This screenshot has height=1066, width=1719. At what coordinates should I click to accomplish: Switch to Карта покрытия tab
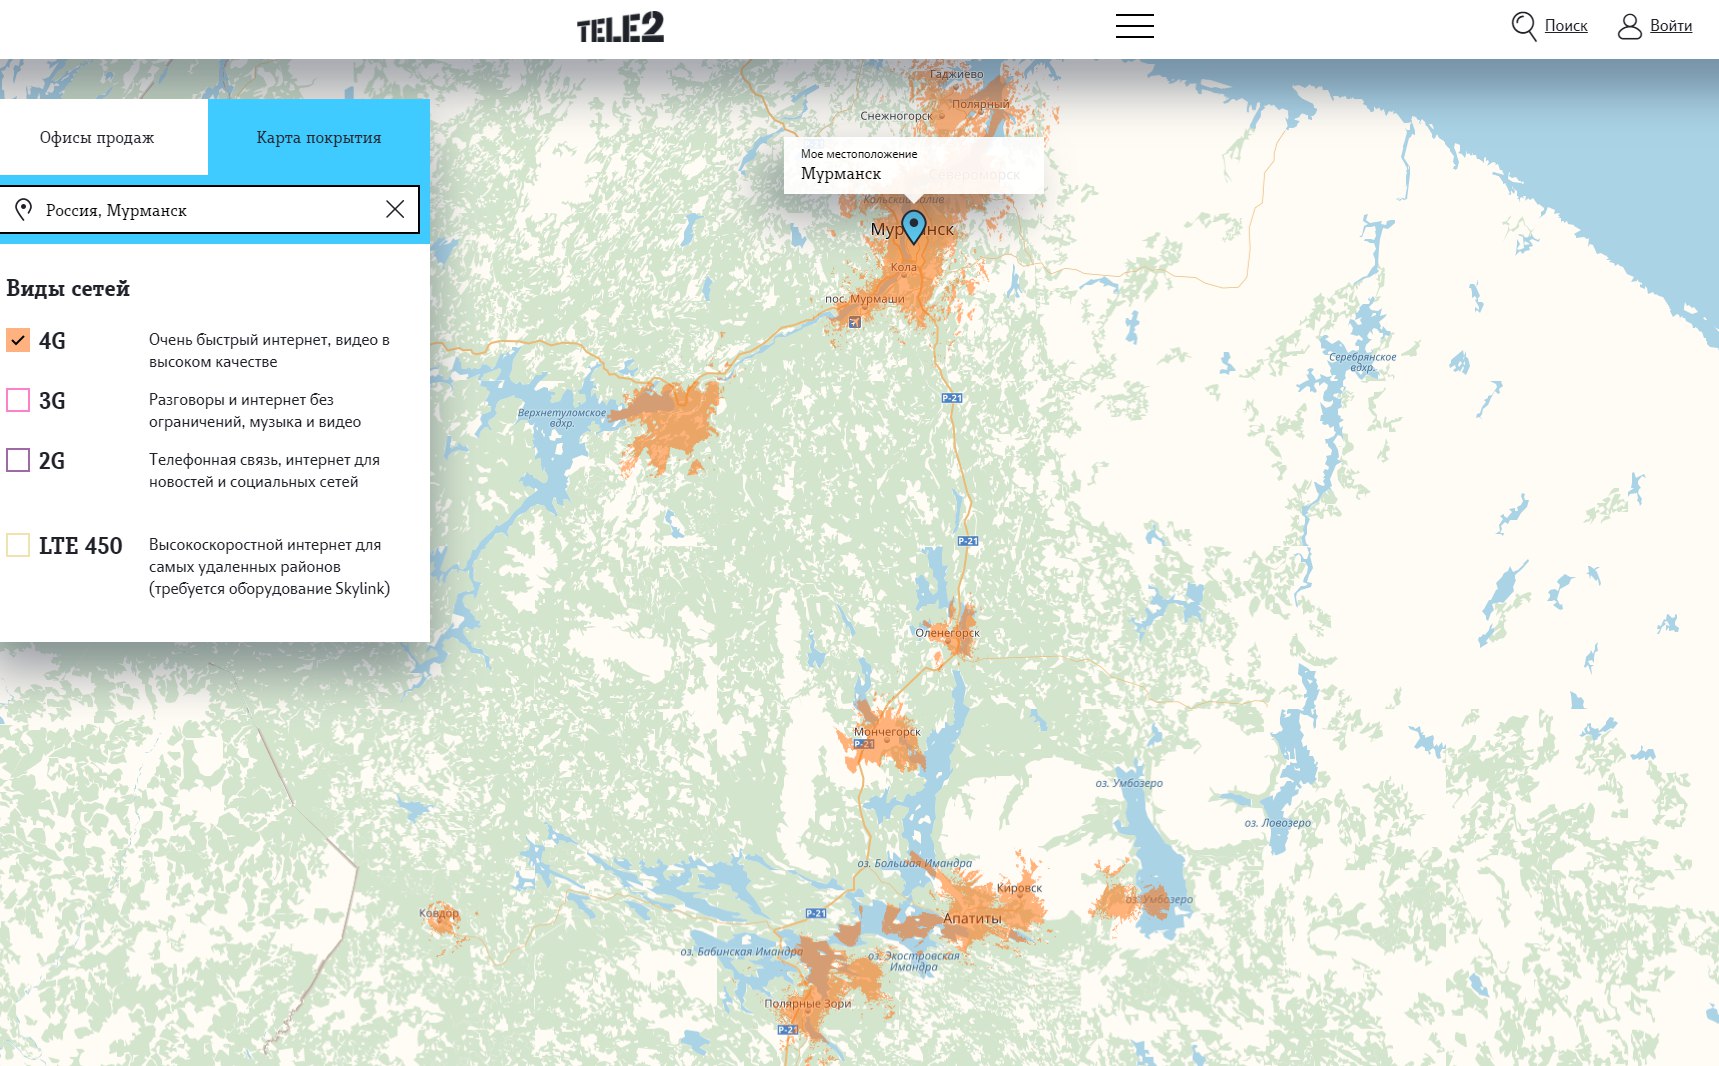pyautogui.click(x=319, y=137)
